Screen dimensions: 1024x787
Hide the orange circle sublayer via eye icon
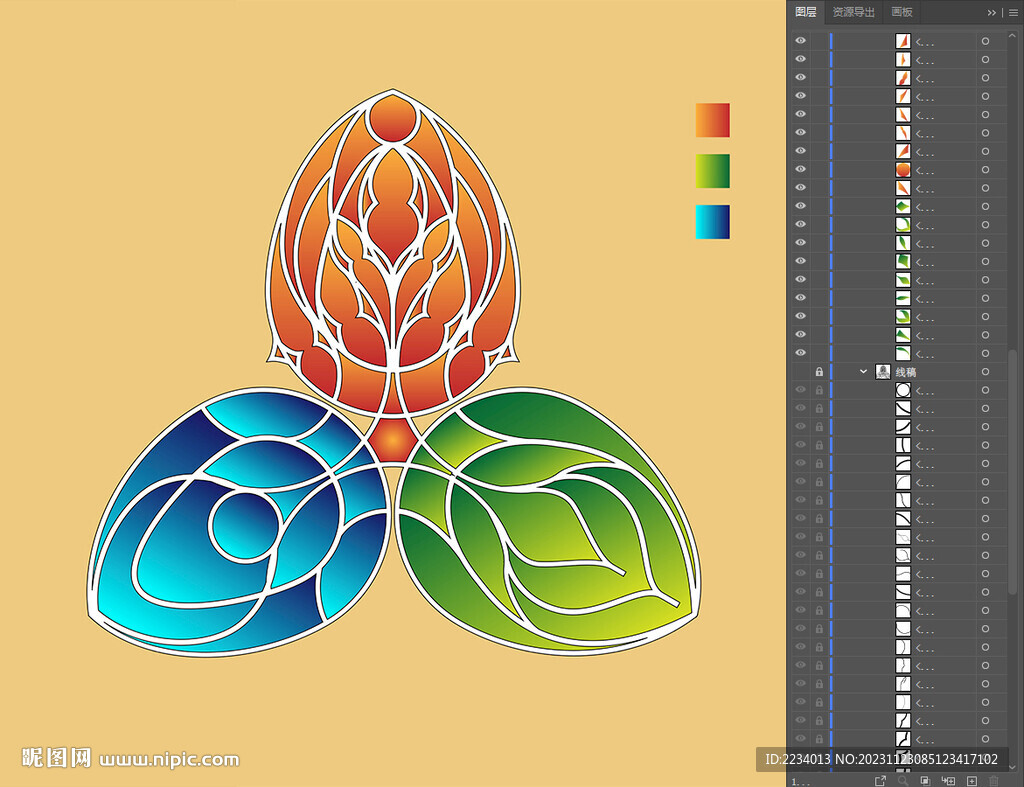(800, 169)
